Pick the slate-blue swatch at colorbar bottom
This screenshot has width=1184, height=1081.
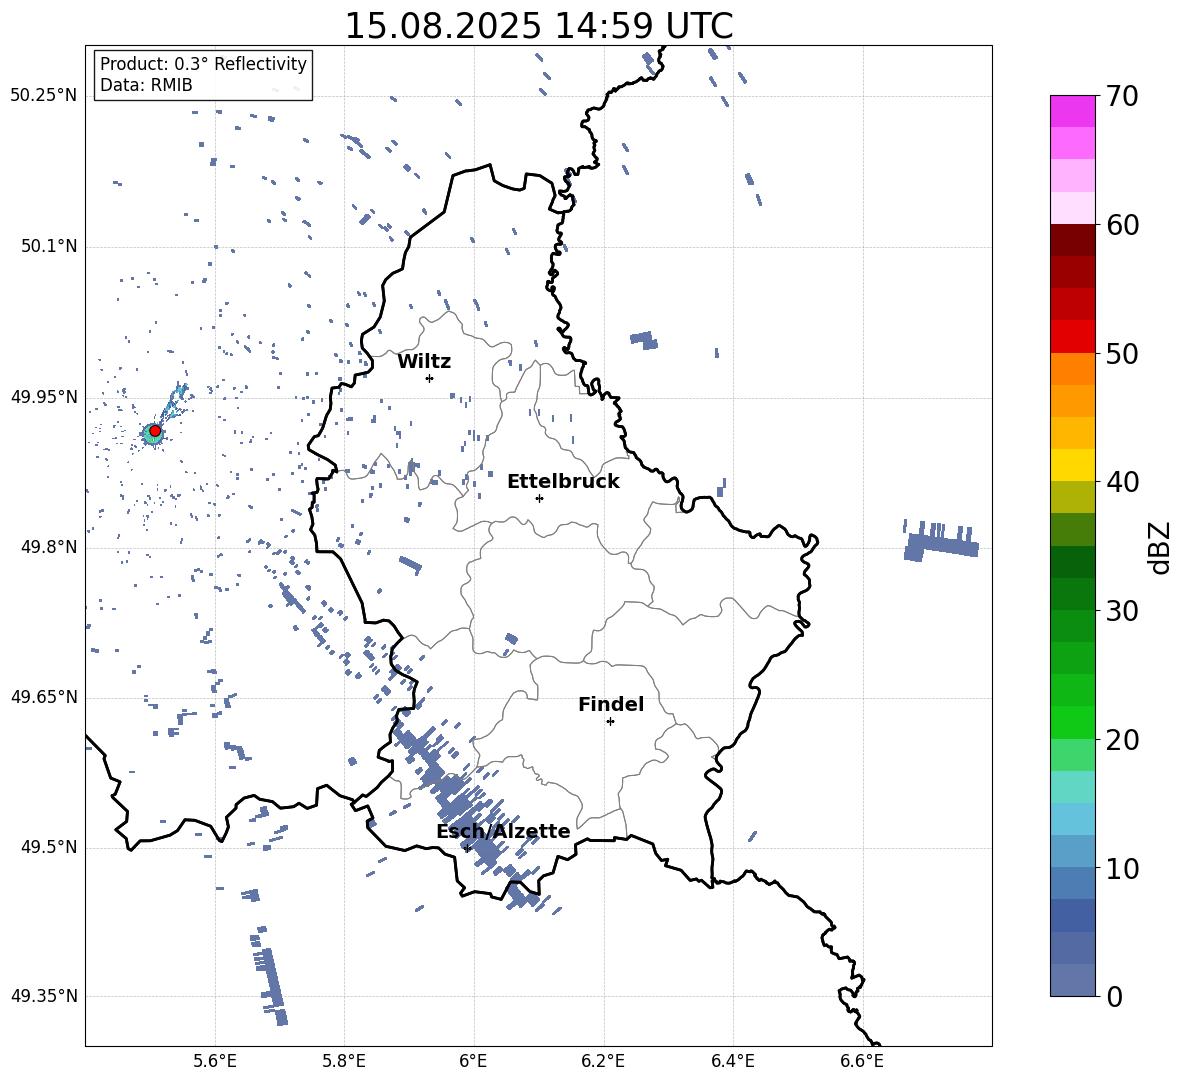[x=1072, y=980]
